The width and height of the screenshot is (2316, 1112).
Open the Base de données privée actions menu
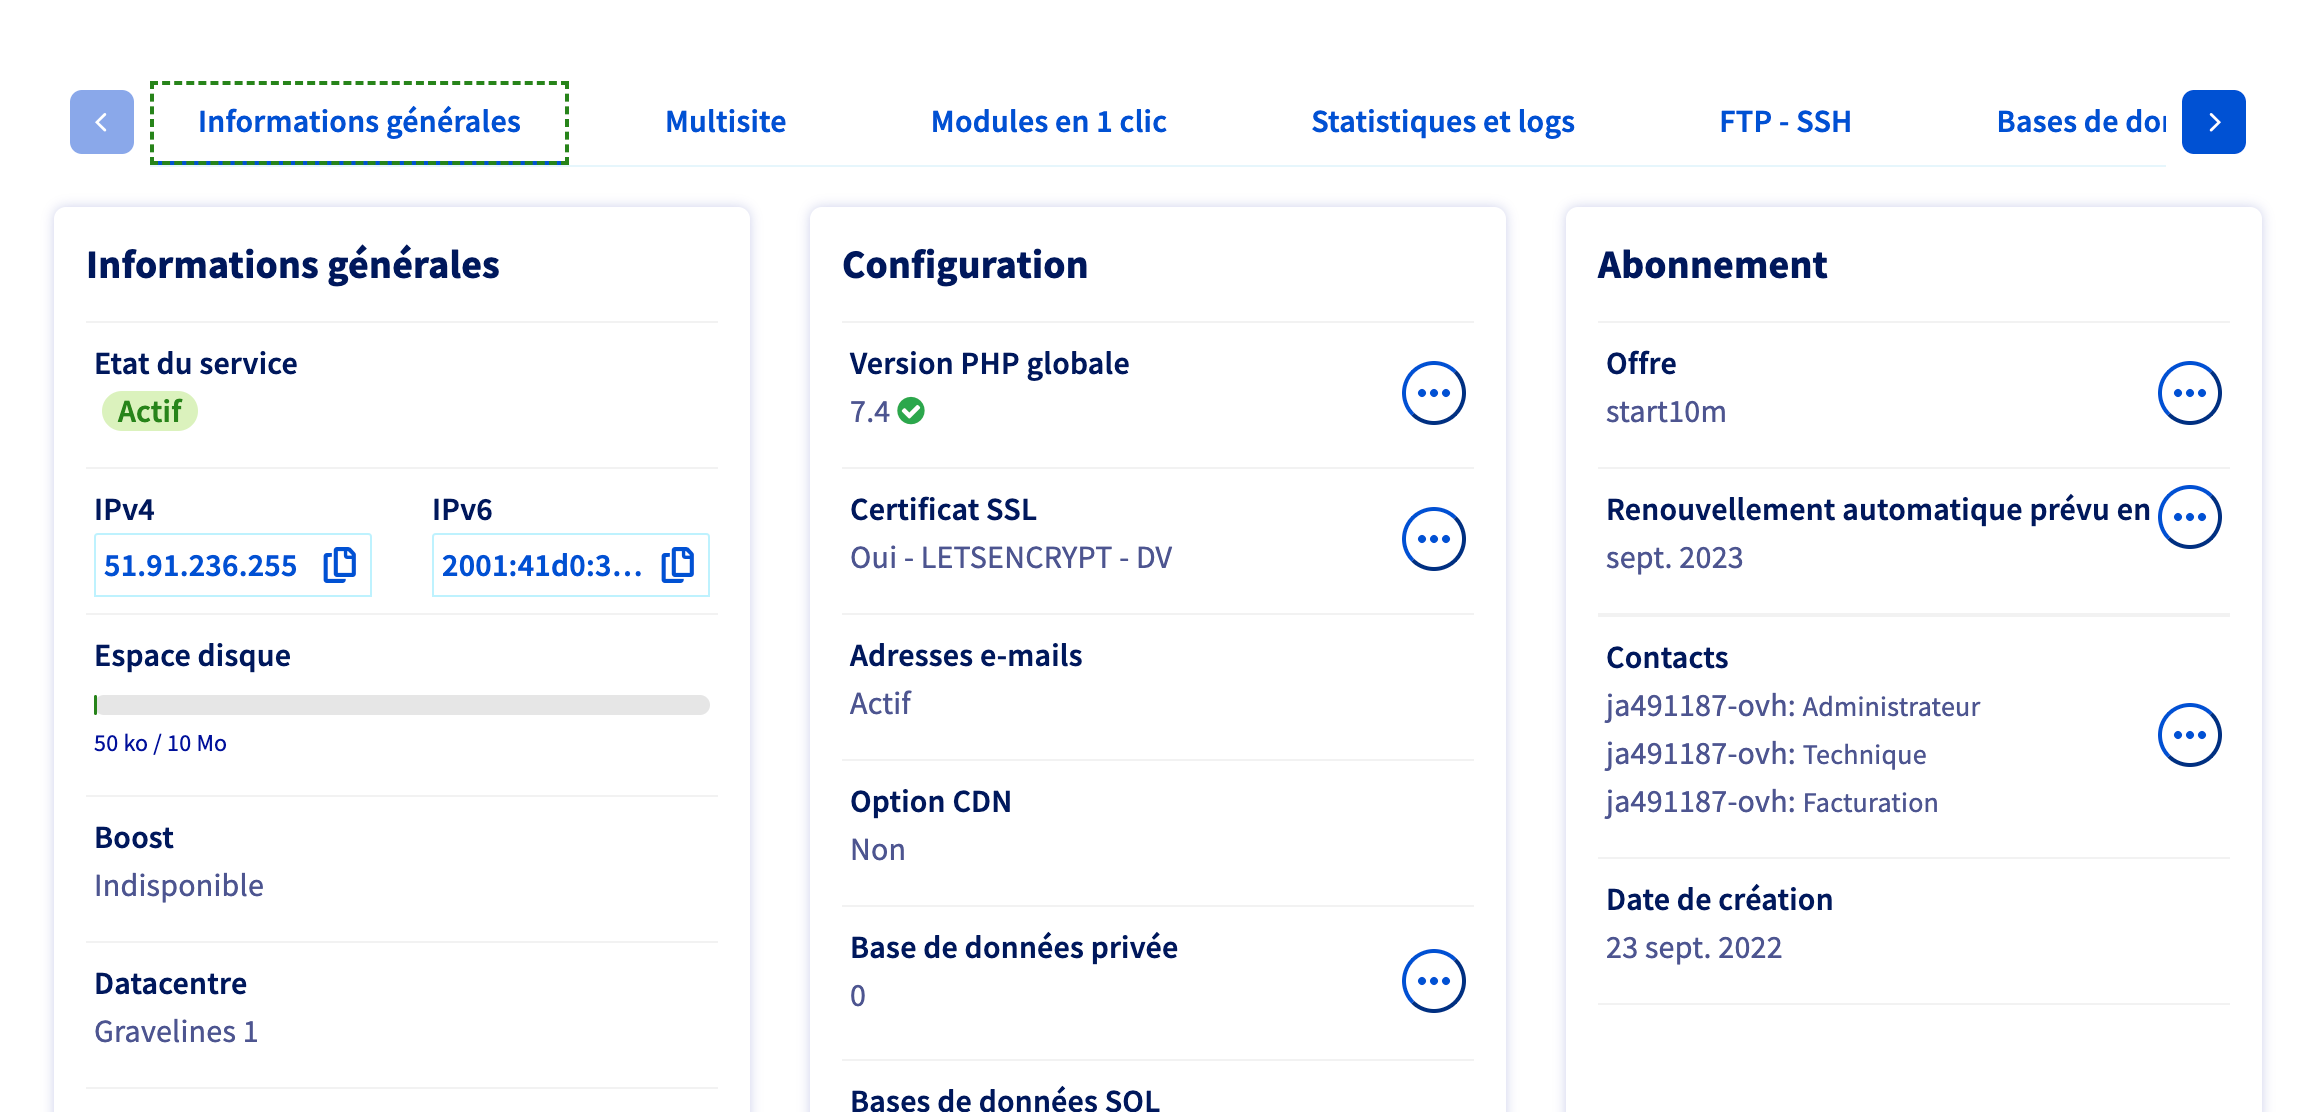[x=1433, y=981]
